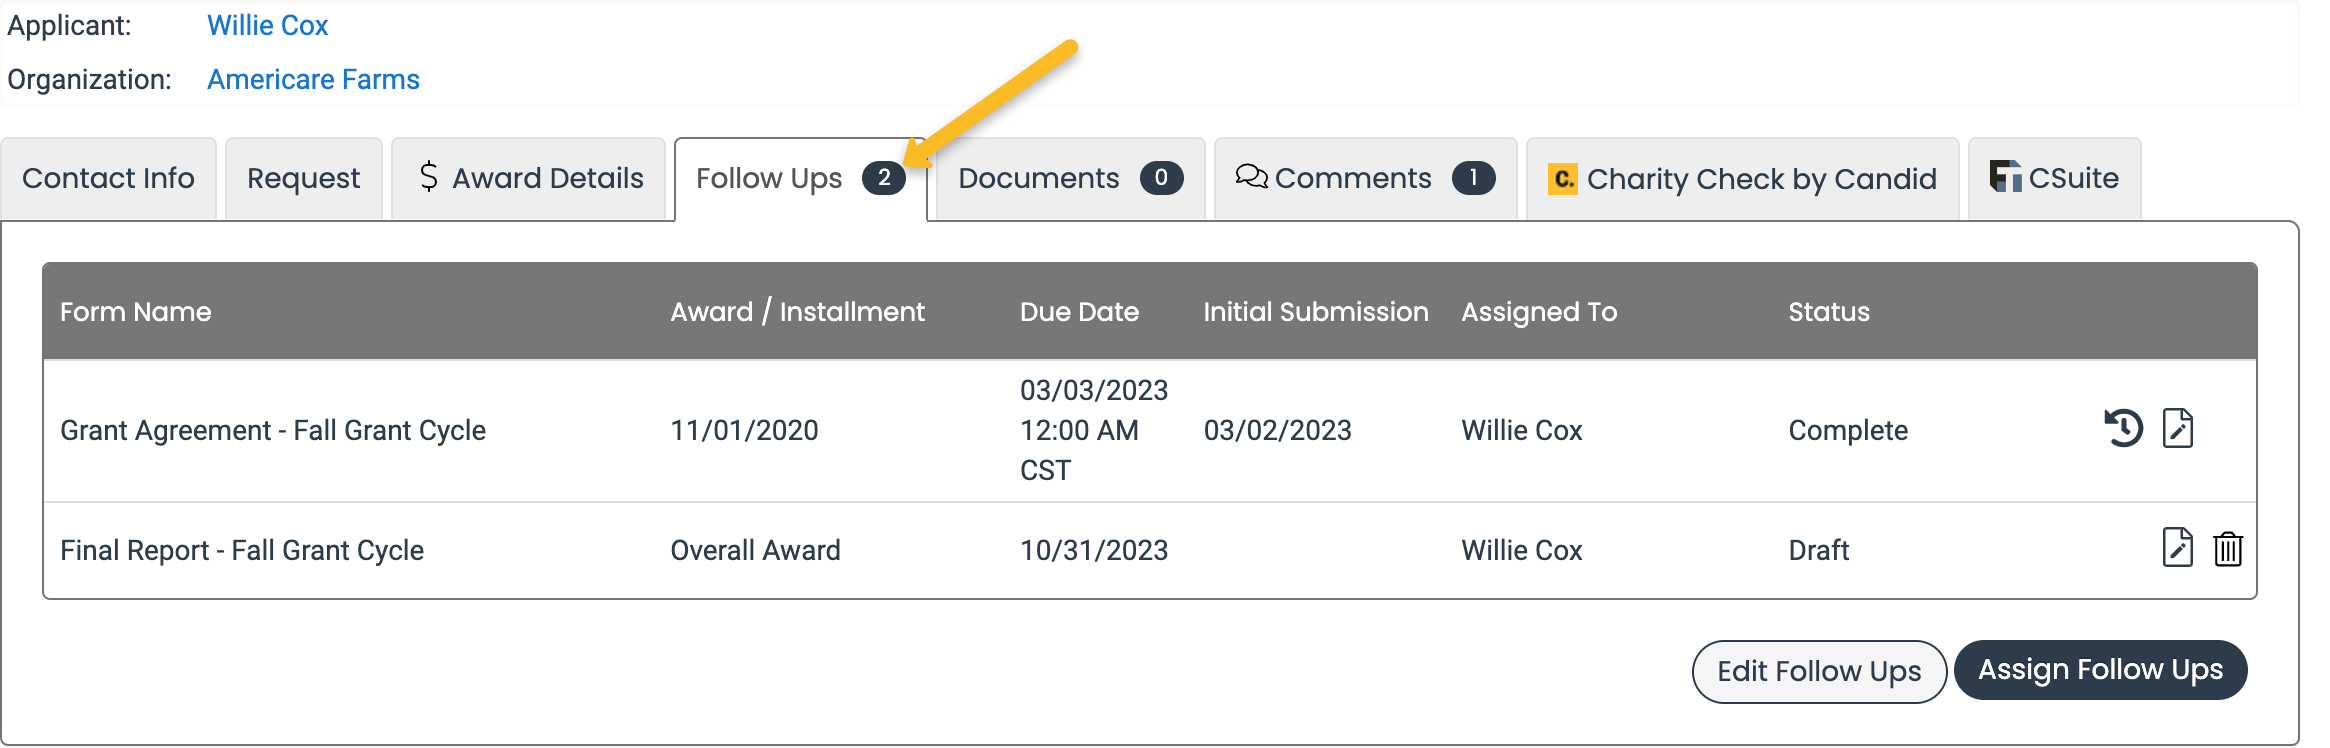Viewport: 2330px width, 748px height.
Task: Click the Comments count badge
Action: [x=1473, y=178]
